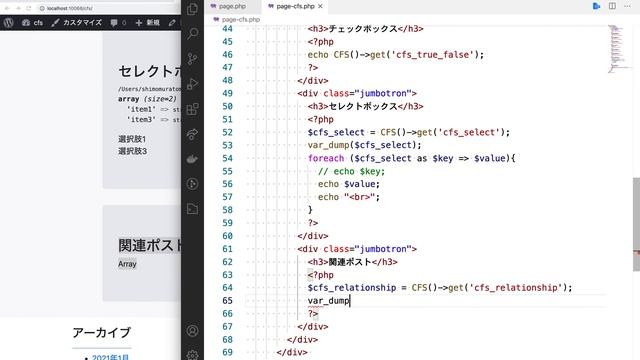This screenshot has height=360, width=640.
Task: Click 'cfs_true_false' string on line 46
Action: (432, 55)
